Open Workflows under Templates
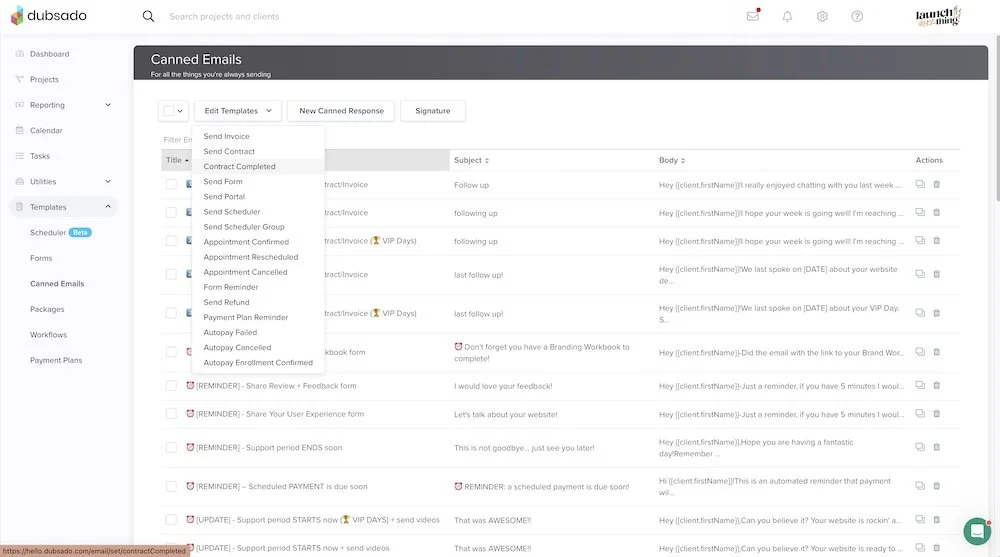Viewport: 1000px width, 557px height. pyautogui.click(x=48, y=334)
